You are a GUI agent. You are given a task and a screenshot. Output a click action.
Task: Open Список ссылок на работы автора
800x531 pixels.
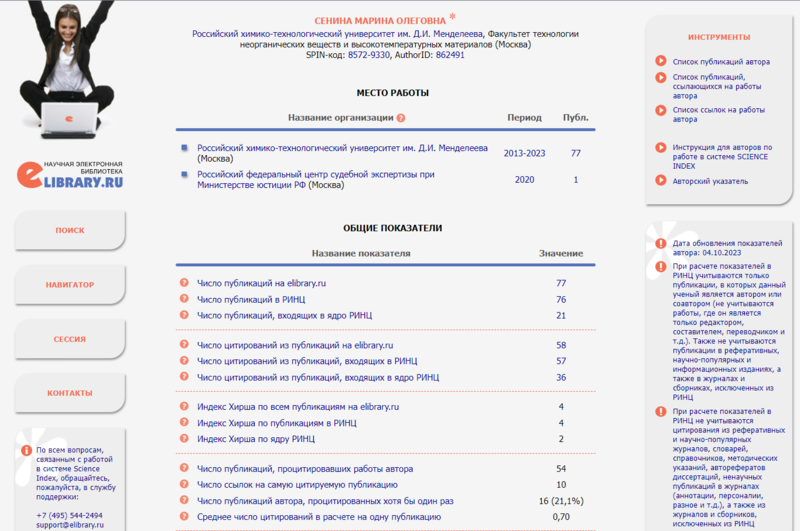tap(718, 114)
